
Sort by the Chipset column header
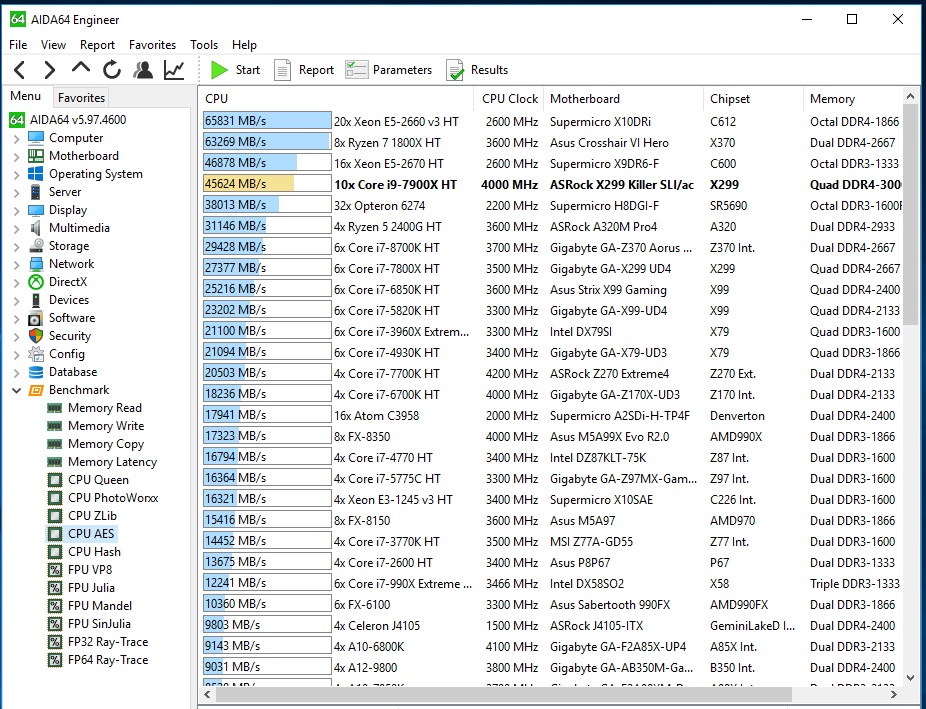click(754, 99)
